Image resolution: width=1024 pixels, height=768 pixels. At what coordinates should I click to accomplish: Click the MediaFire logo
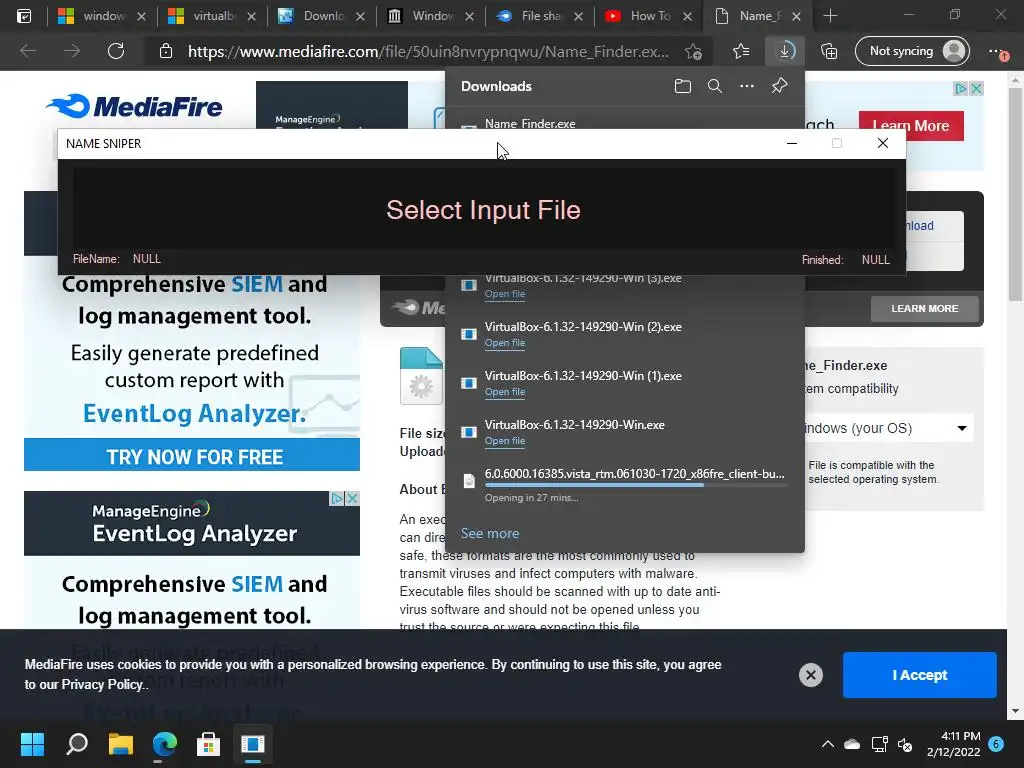(x=135, y=106)
